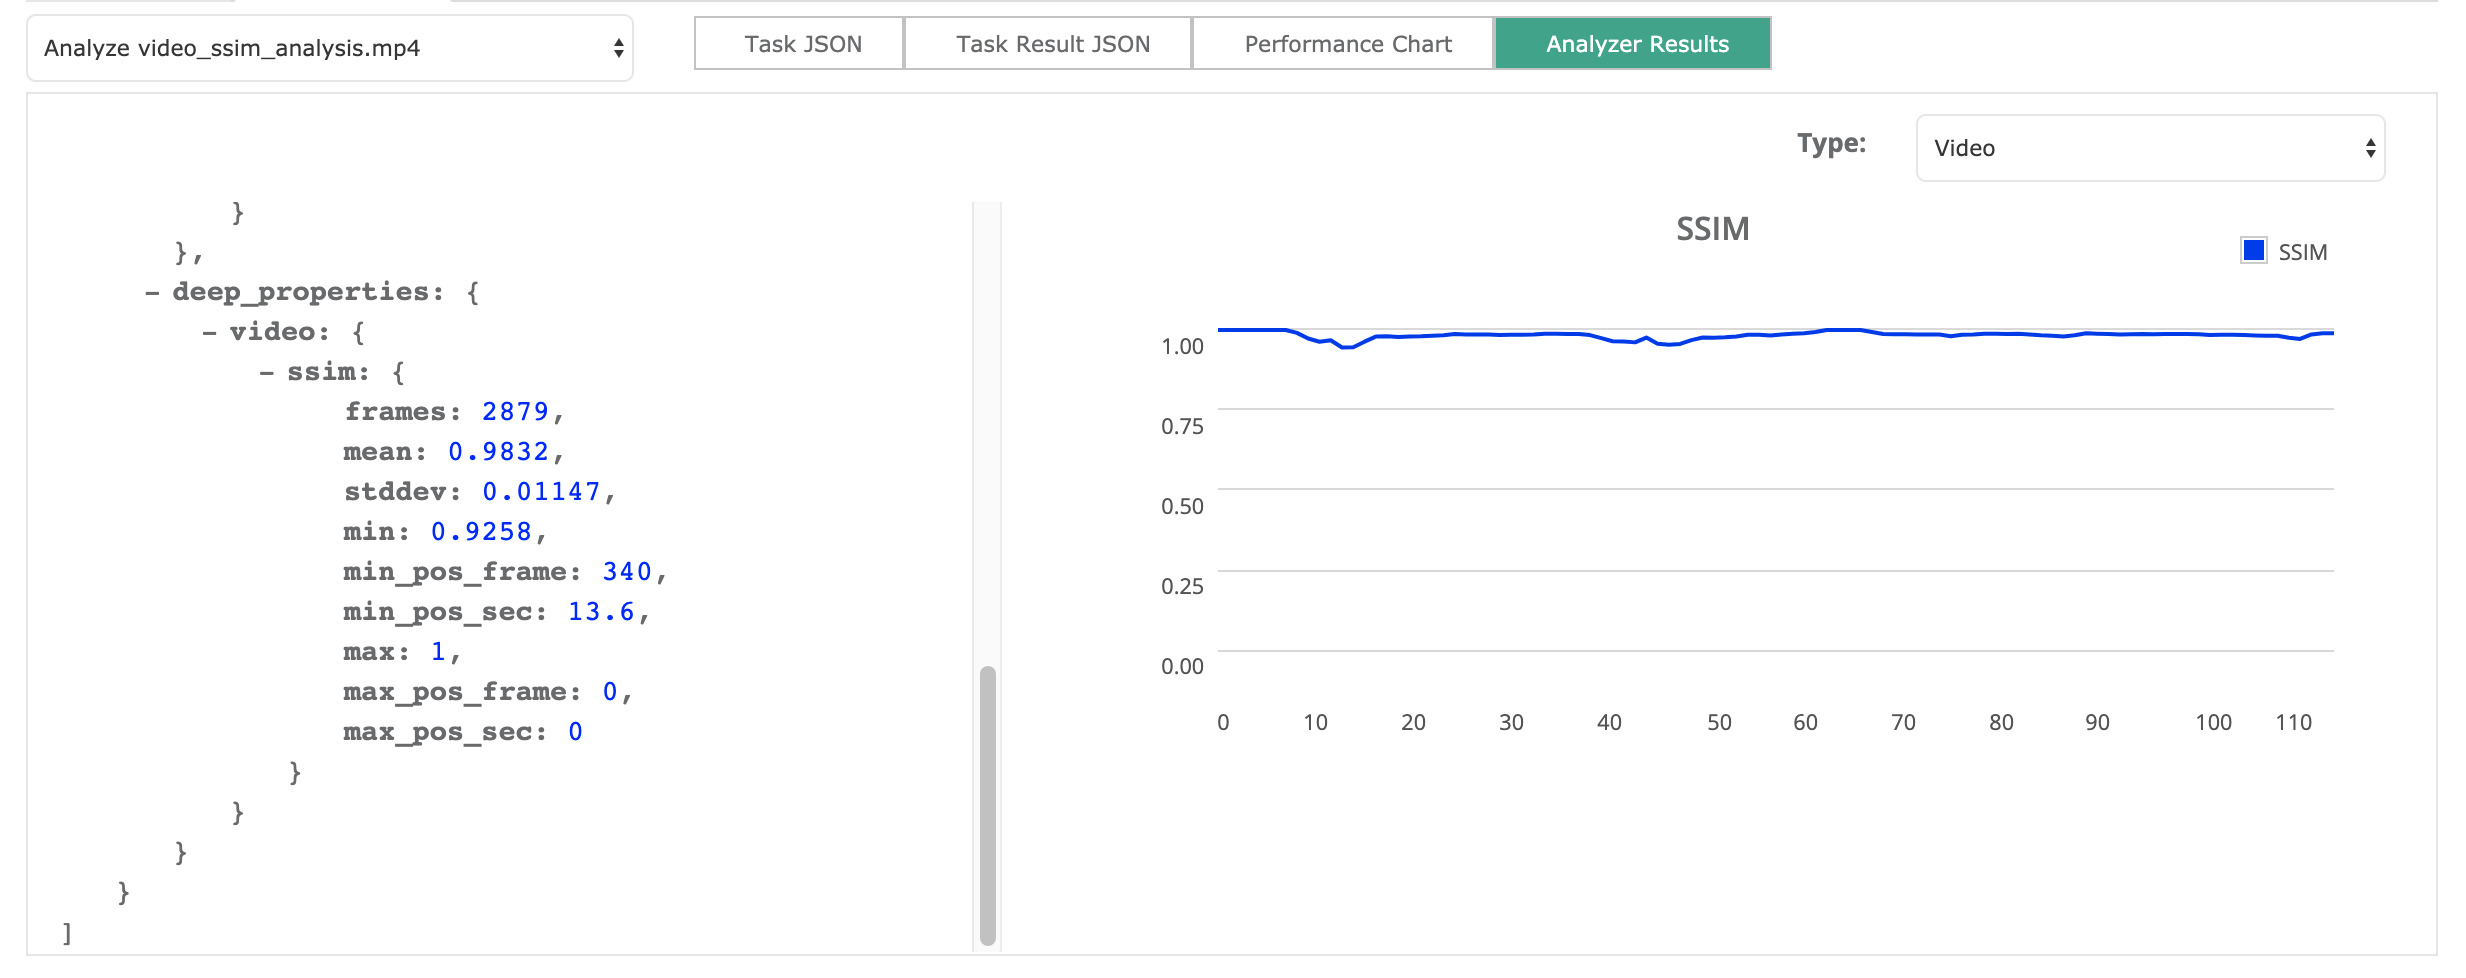Screen dimensions: 2466x978
Task: Click the 0.75 y-axis label
Action: (x=1182, y=427)
